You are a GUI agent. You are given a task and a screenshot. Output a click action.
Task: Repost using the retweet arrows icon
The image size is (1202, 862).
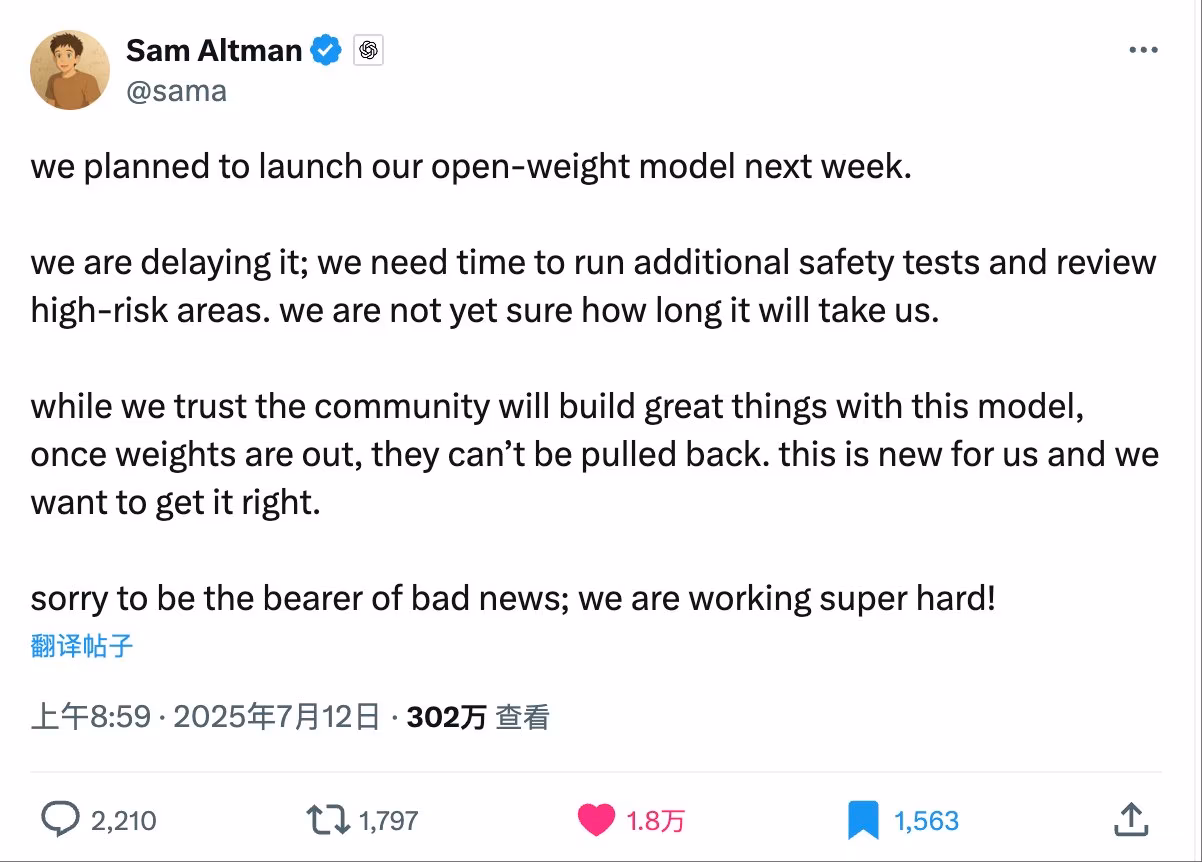(329, 821)
